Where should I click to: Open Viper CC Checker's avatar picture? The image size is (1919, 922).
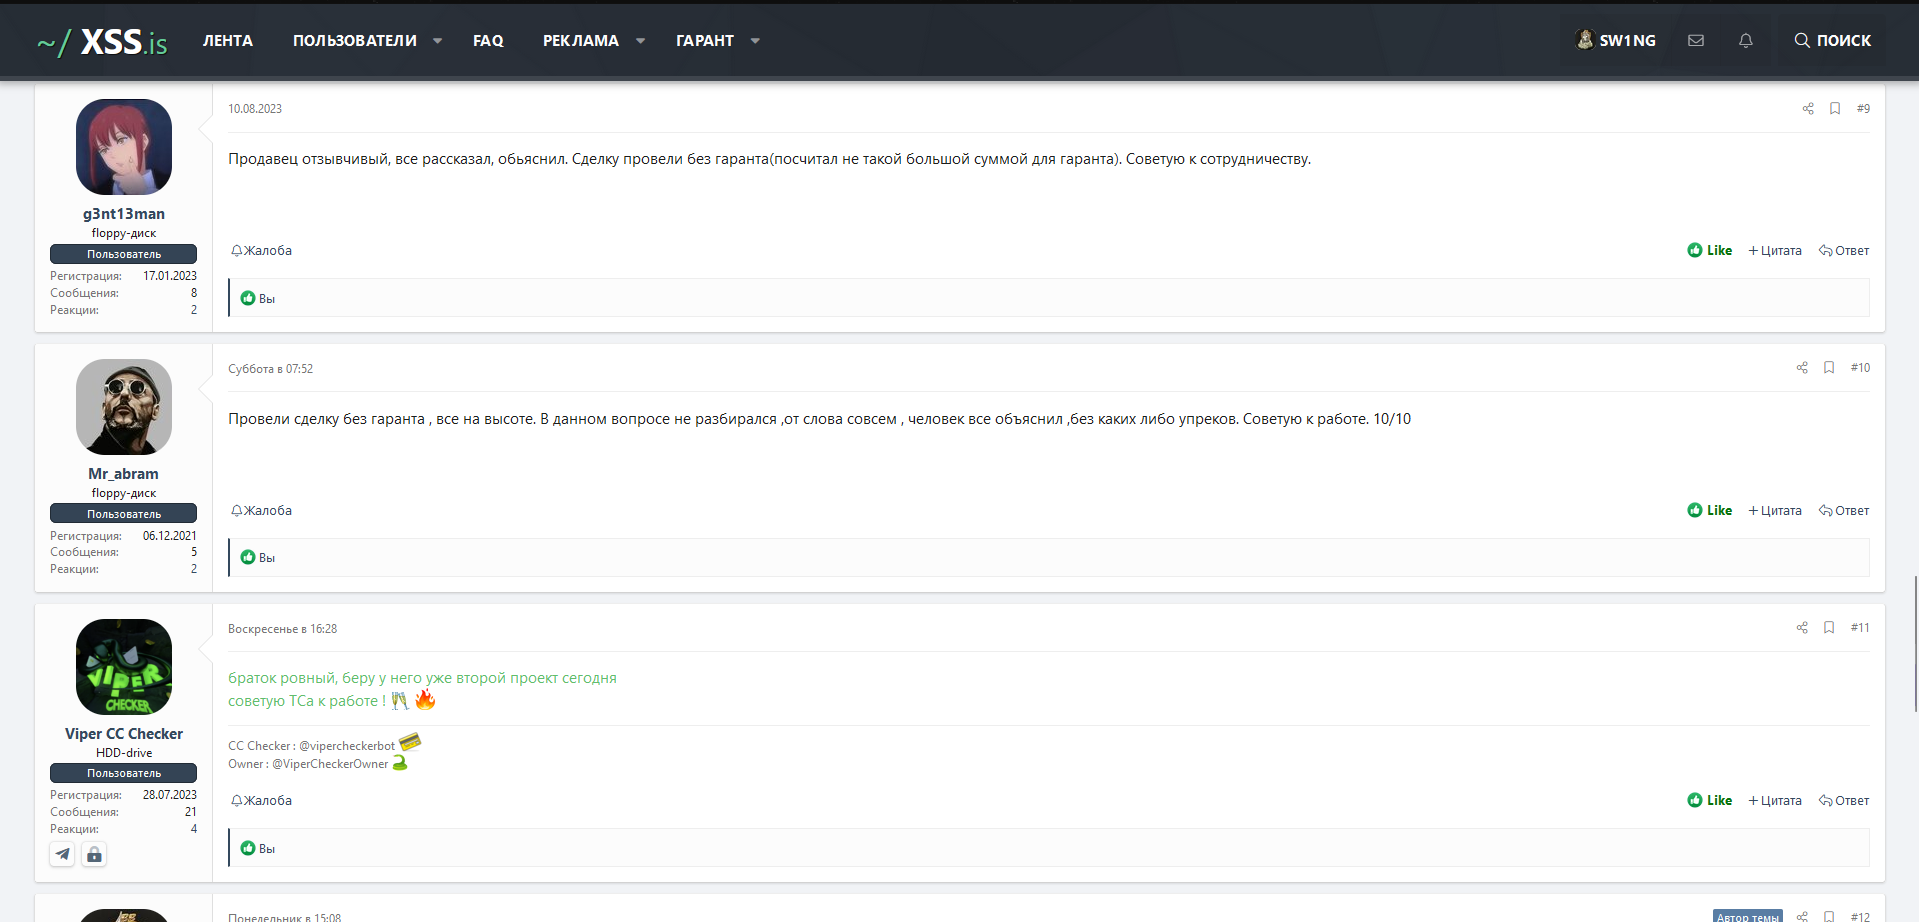(124, 667)
